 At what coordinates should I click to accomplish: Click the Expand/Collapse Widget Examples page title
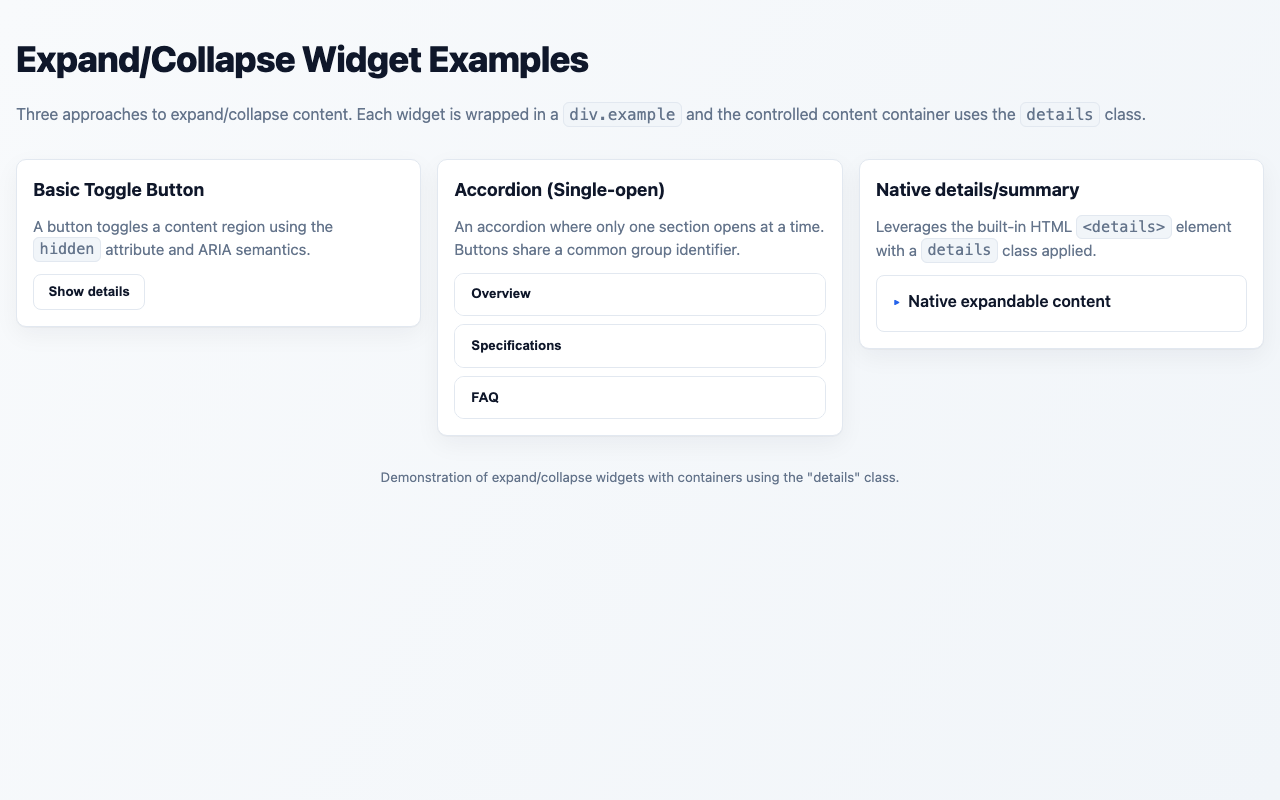pyautogui.click(x=301, y=60)
